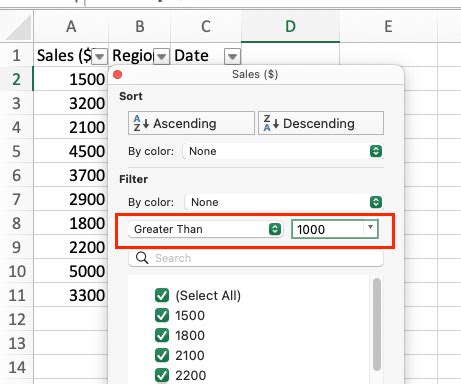
Task: Select column A header
Action: coord(71,26)
